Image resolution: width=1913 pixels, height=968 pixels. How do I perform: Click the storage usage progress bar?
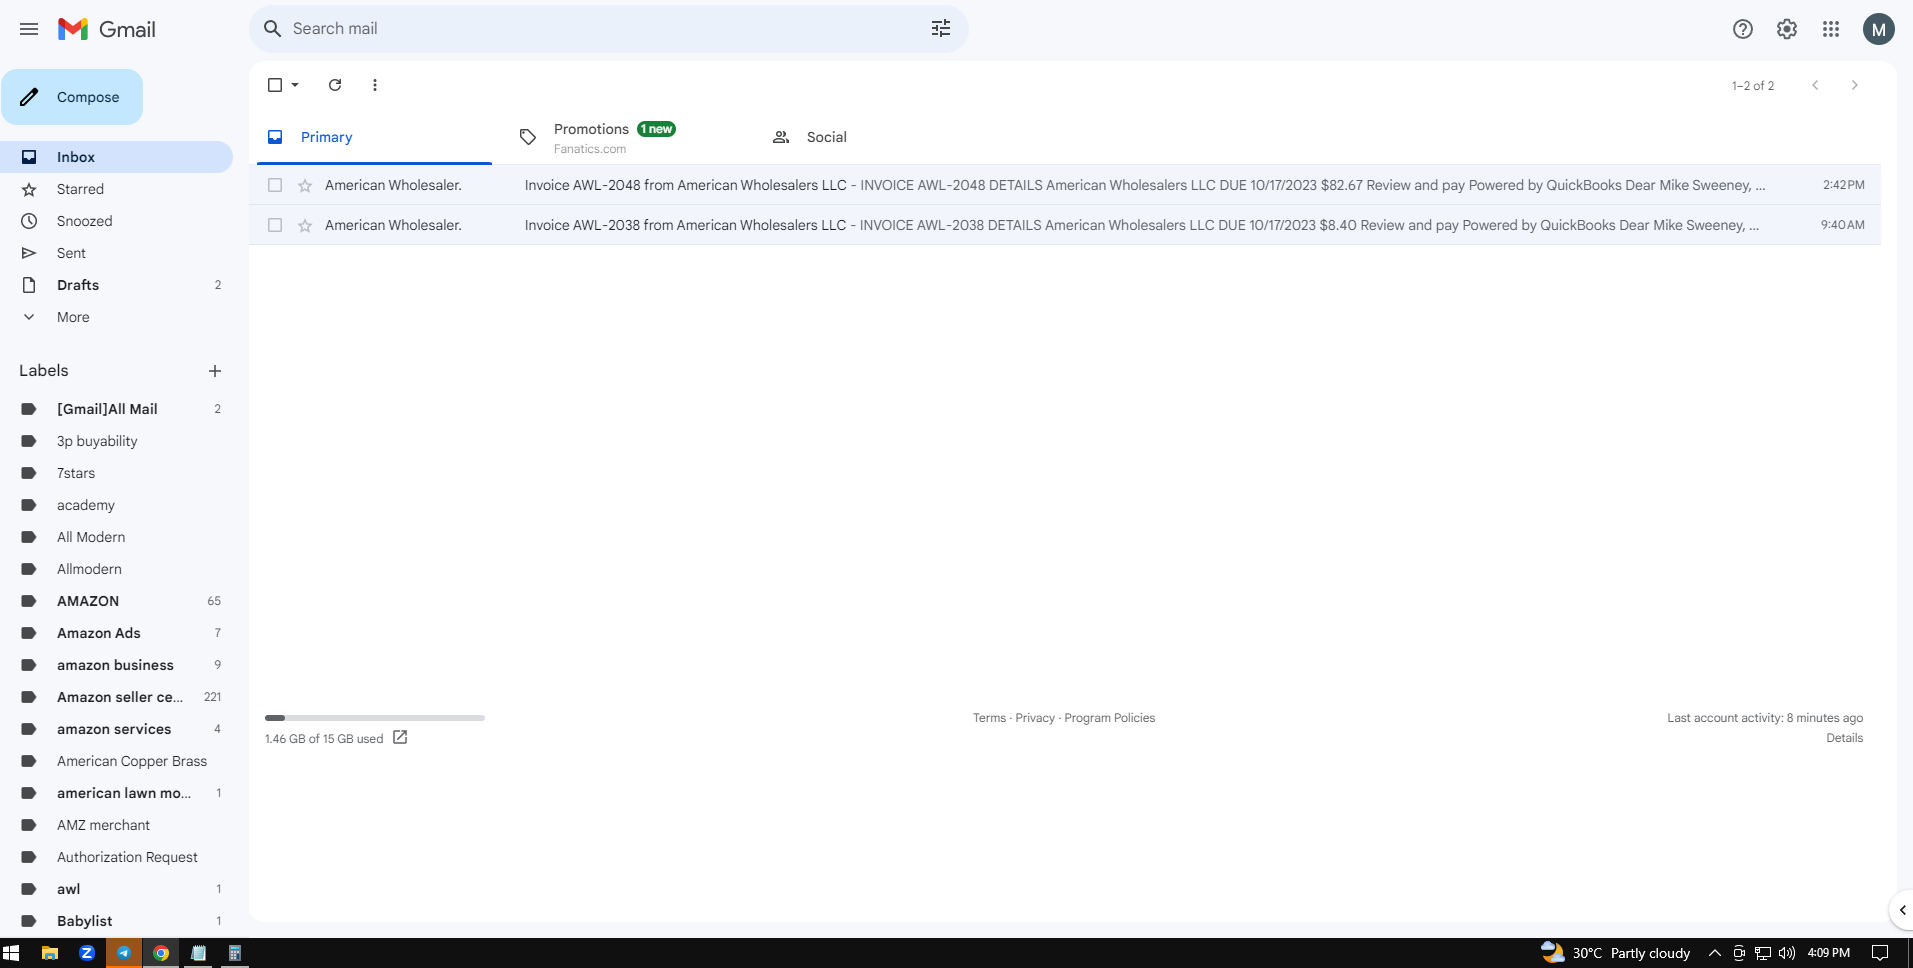375,718
